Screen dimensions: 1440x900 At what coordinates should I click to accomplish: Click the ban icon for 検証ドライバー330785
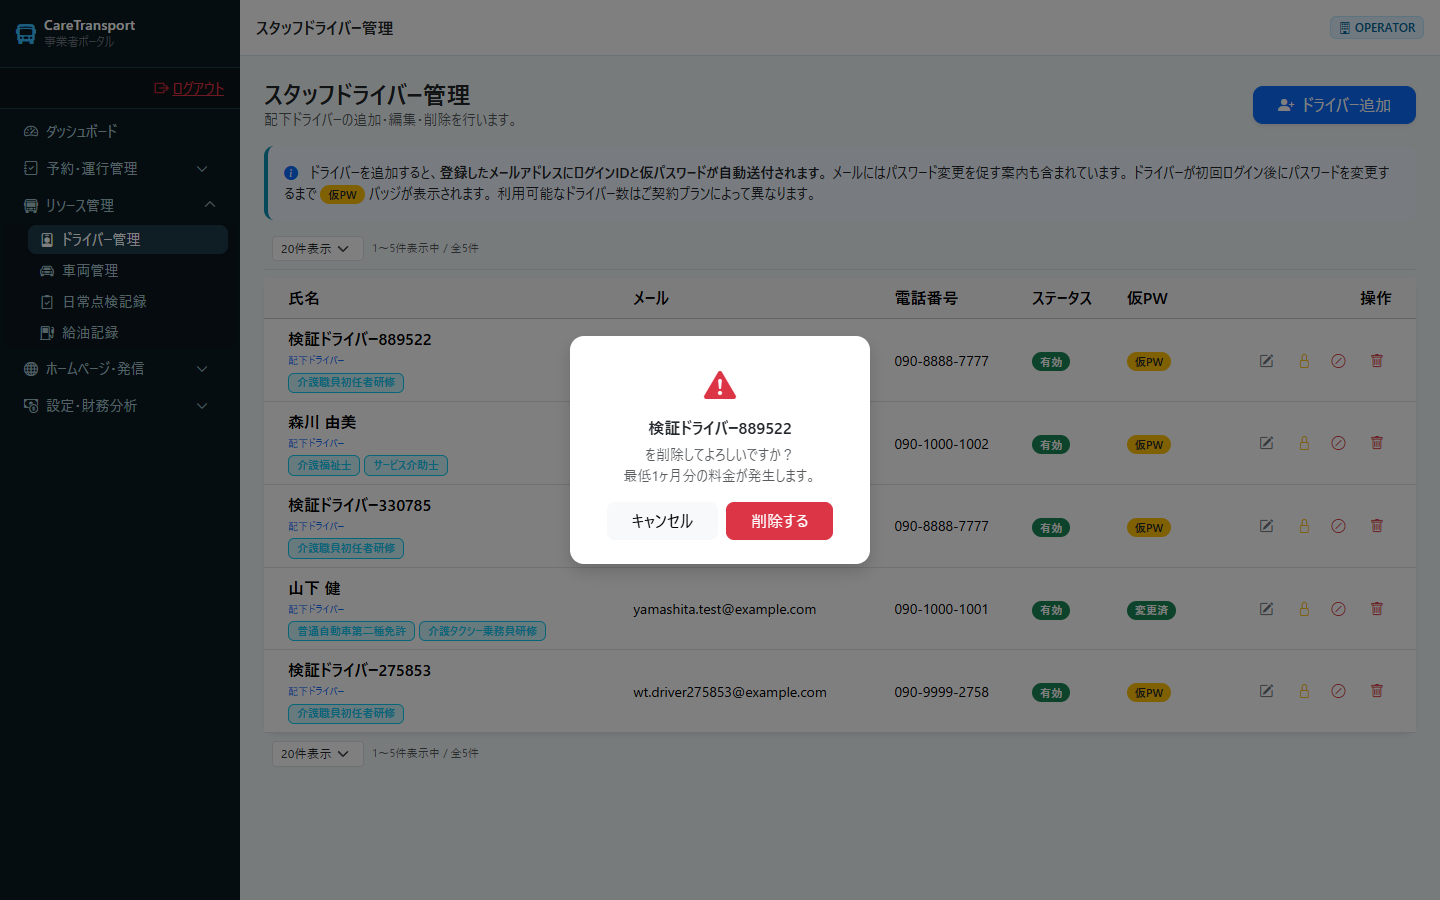click(x=1338, y=526)
